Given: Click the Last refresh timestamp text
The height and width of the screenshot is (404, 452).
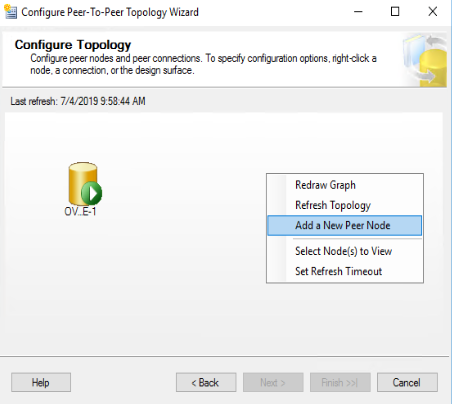Looking at the screenshot, I should tap(78, 101).
